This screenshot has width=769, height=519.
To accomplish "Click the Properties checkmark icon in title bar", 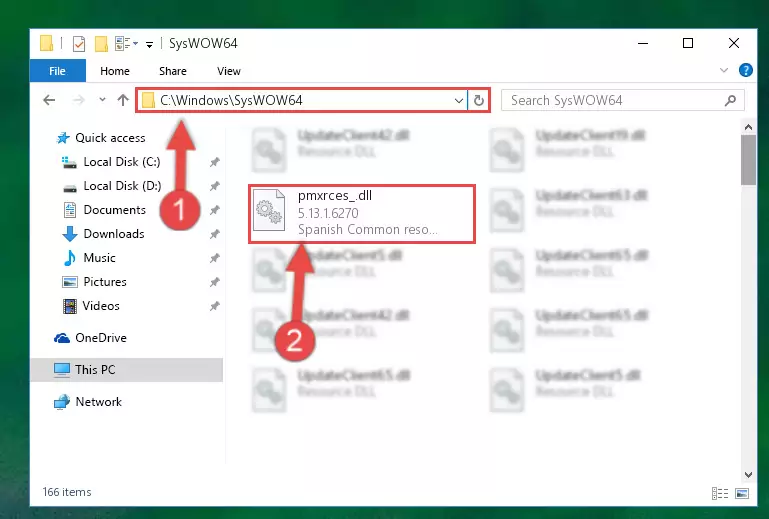I will [x=78, y=44].
